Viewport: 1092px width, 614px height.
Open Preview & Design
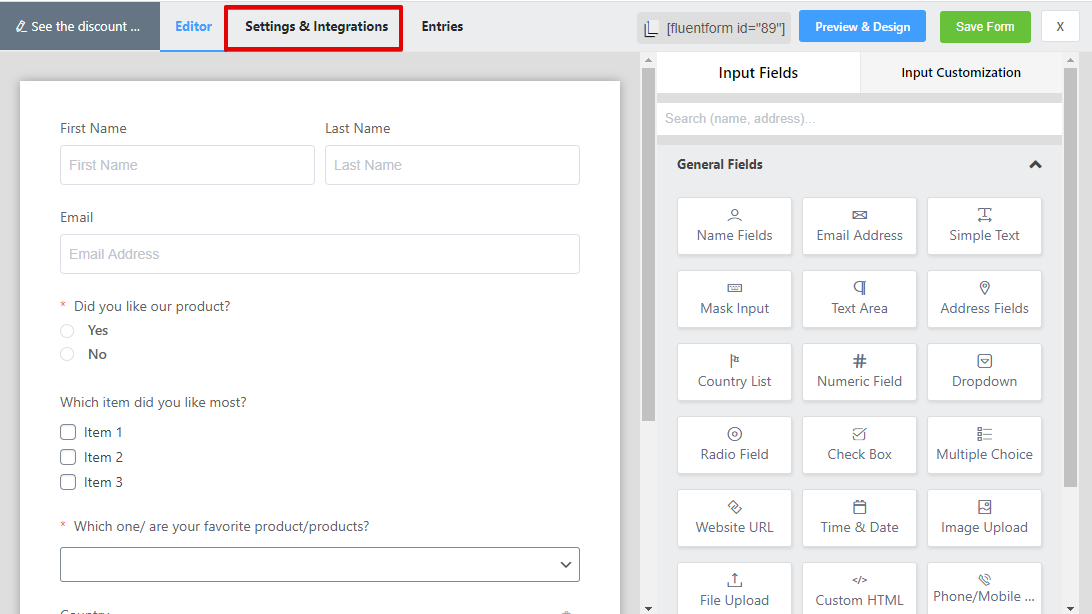[862, 26]
